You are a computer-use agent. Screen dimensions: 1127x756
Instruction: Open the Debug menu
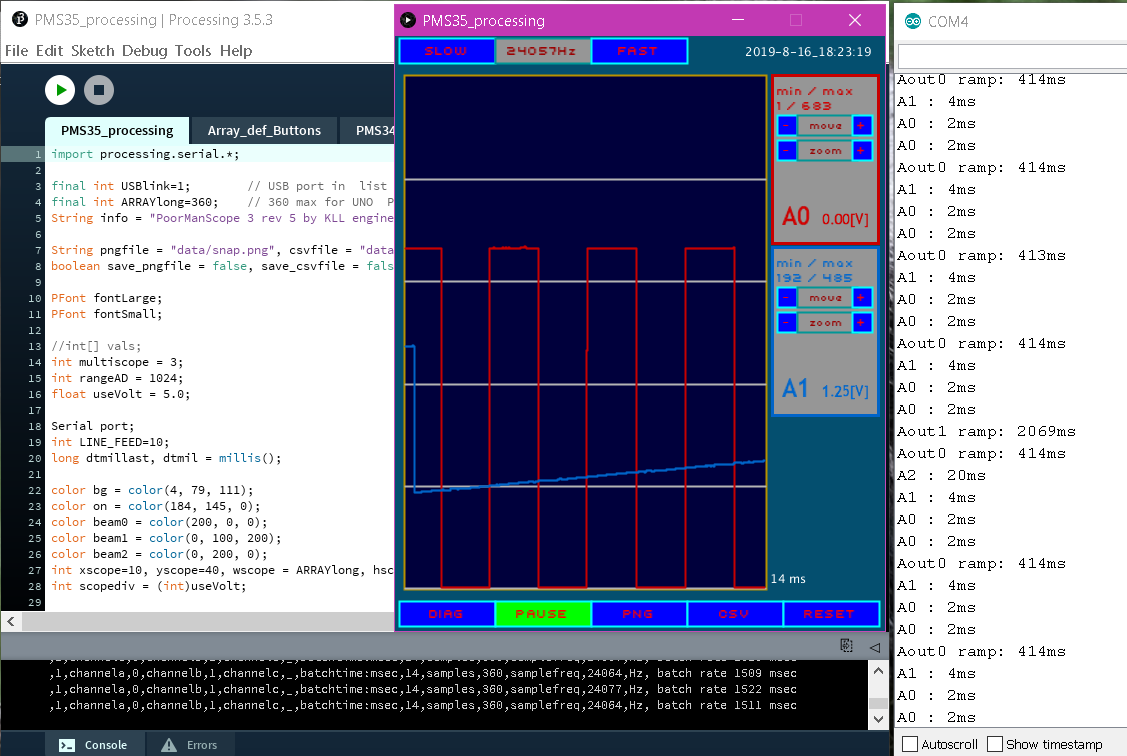145,51
